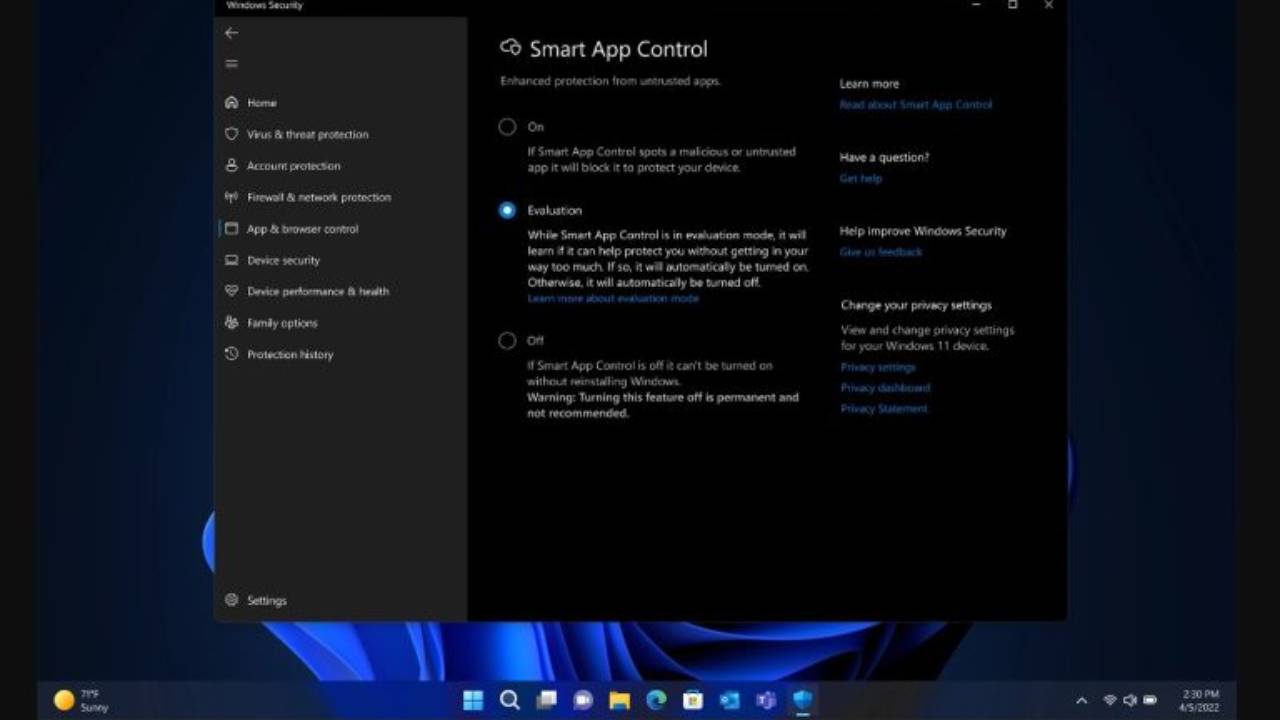Open Virus & threat protection page
The image size is (1280, 720).
[308, 134]
